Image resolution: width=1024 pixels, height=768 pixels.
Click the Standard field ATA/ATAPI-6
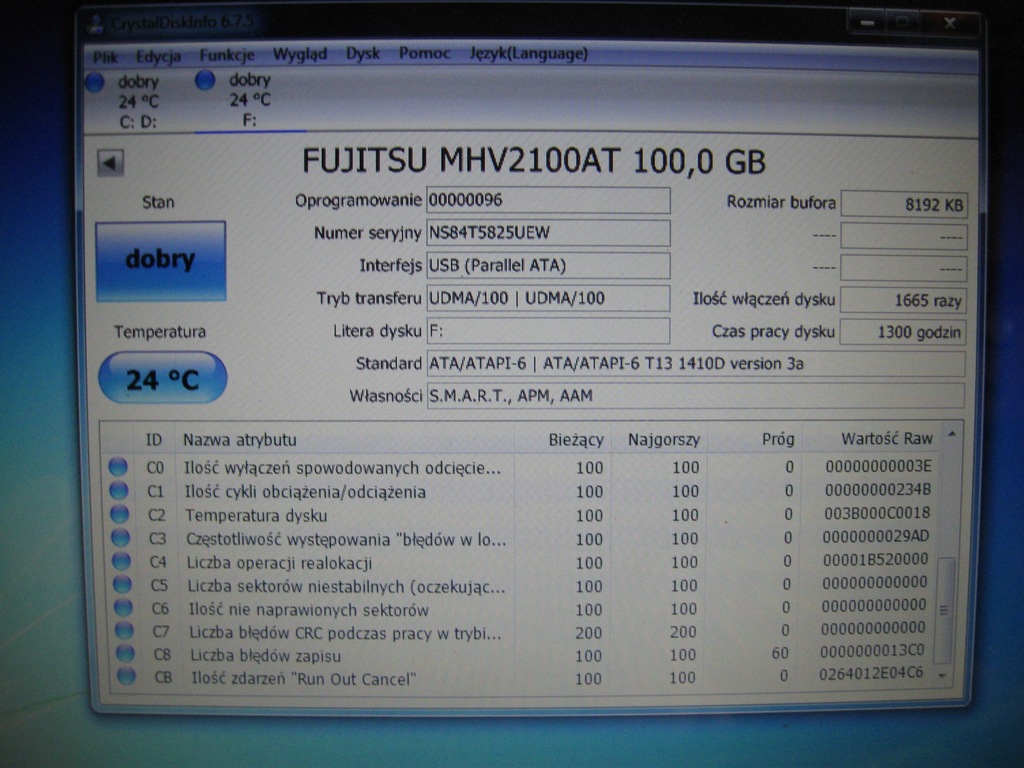[x=696, y=364]
